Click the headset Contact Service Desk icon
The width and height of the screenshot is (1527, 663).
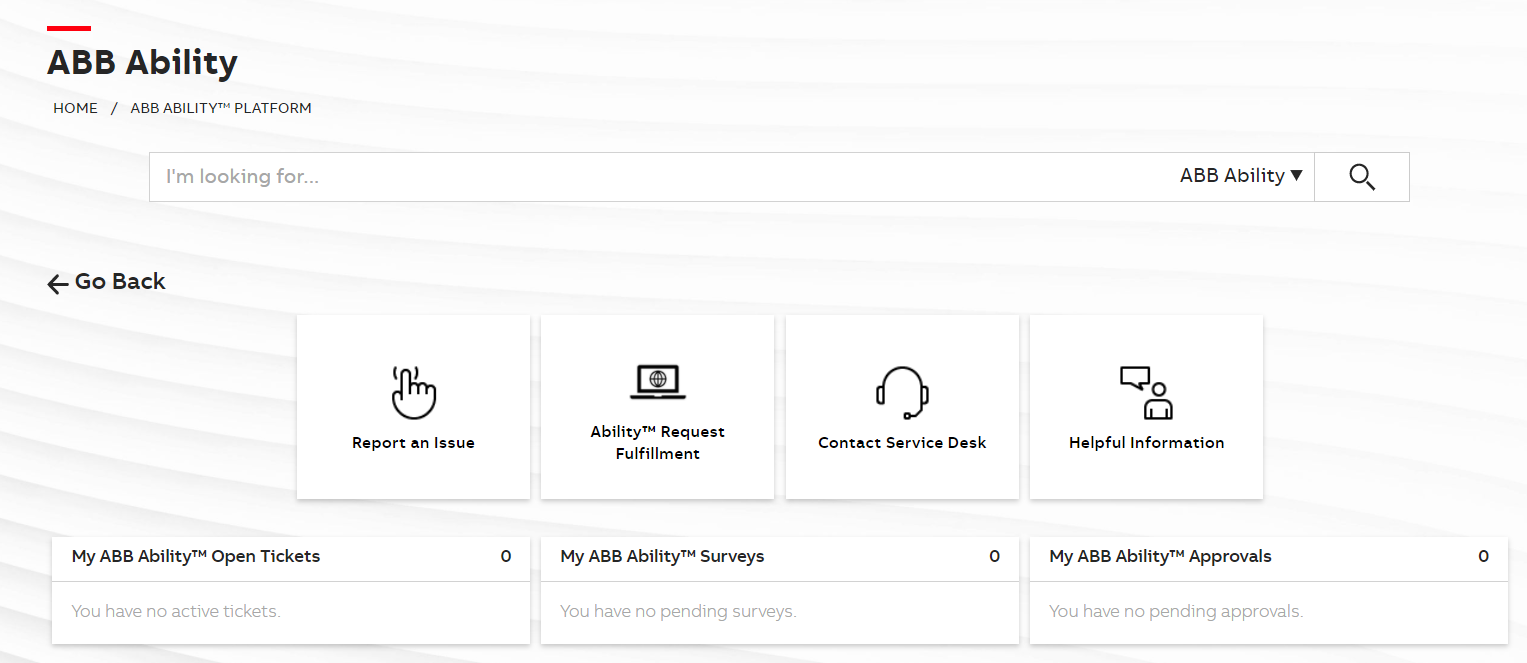coord(902,392)
